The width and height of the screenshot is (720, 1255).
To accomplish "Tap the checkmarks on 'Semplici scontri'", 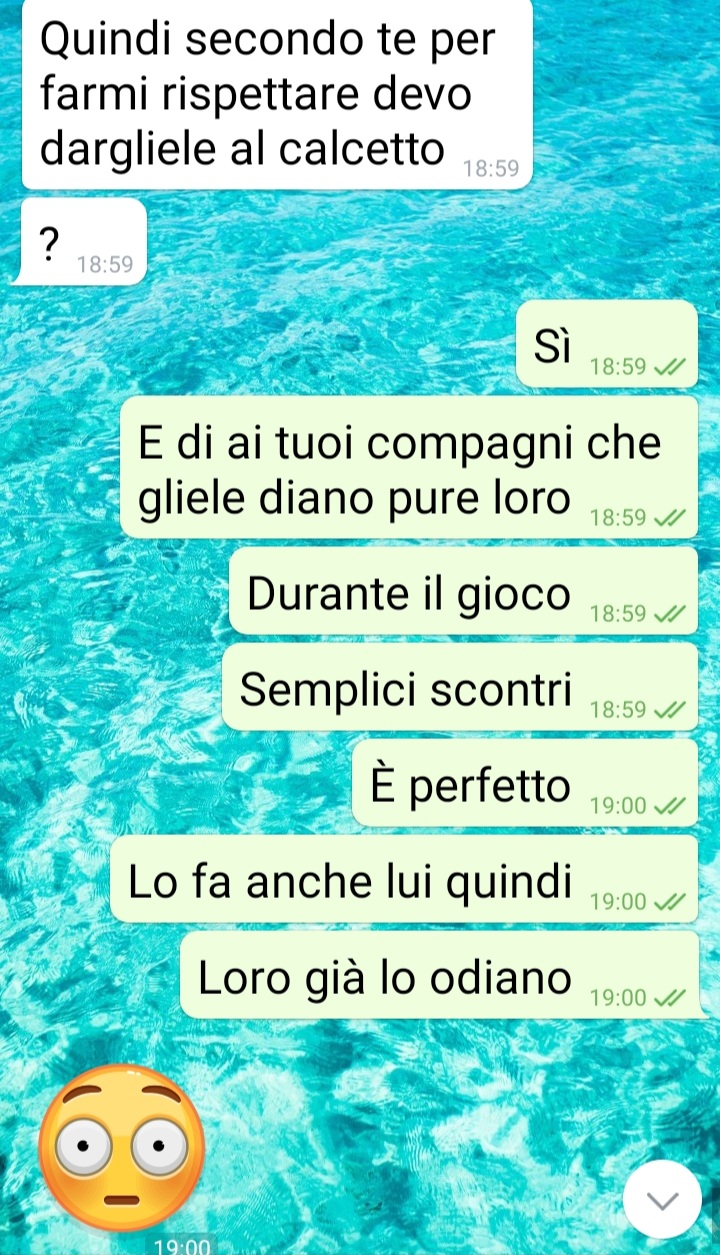I will tap(669, 710).
